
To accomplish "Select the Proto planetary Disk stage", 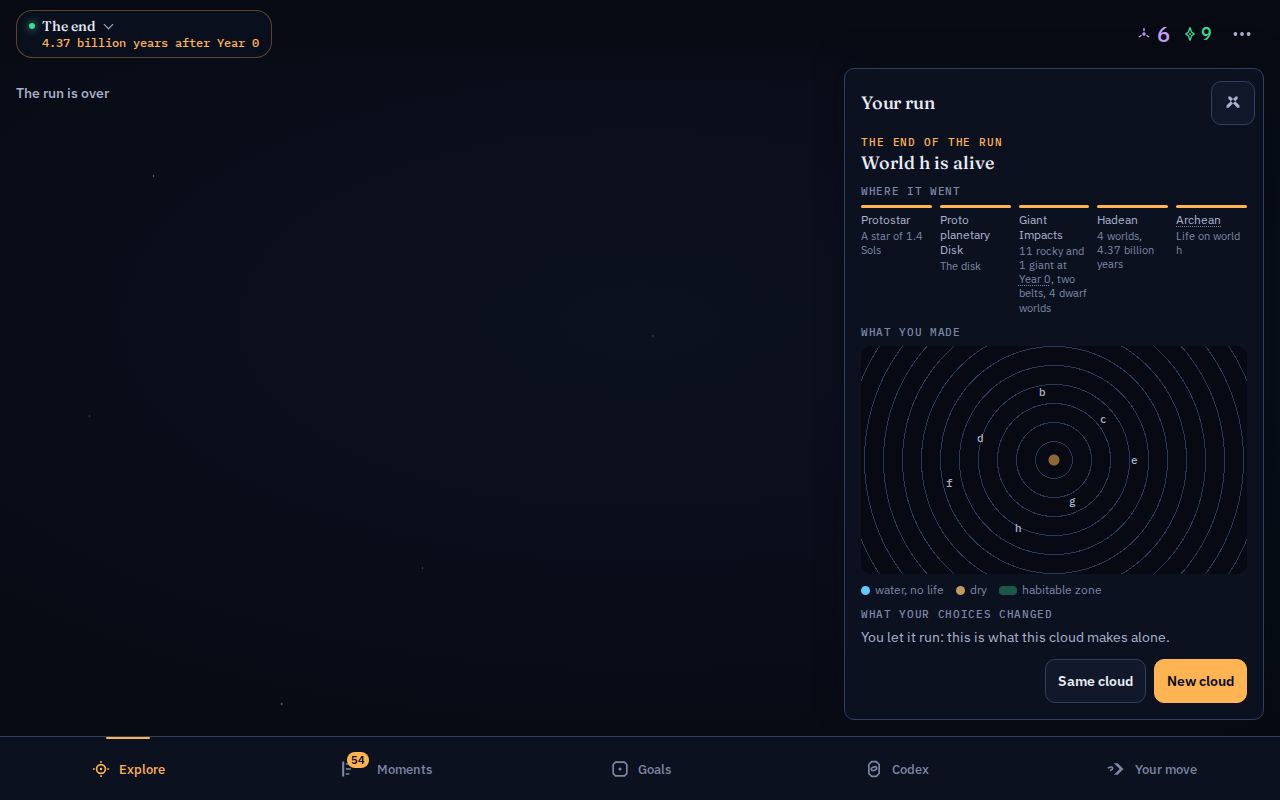I will (975, 241).
